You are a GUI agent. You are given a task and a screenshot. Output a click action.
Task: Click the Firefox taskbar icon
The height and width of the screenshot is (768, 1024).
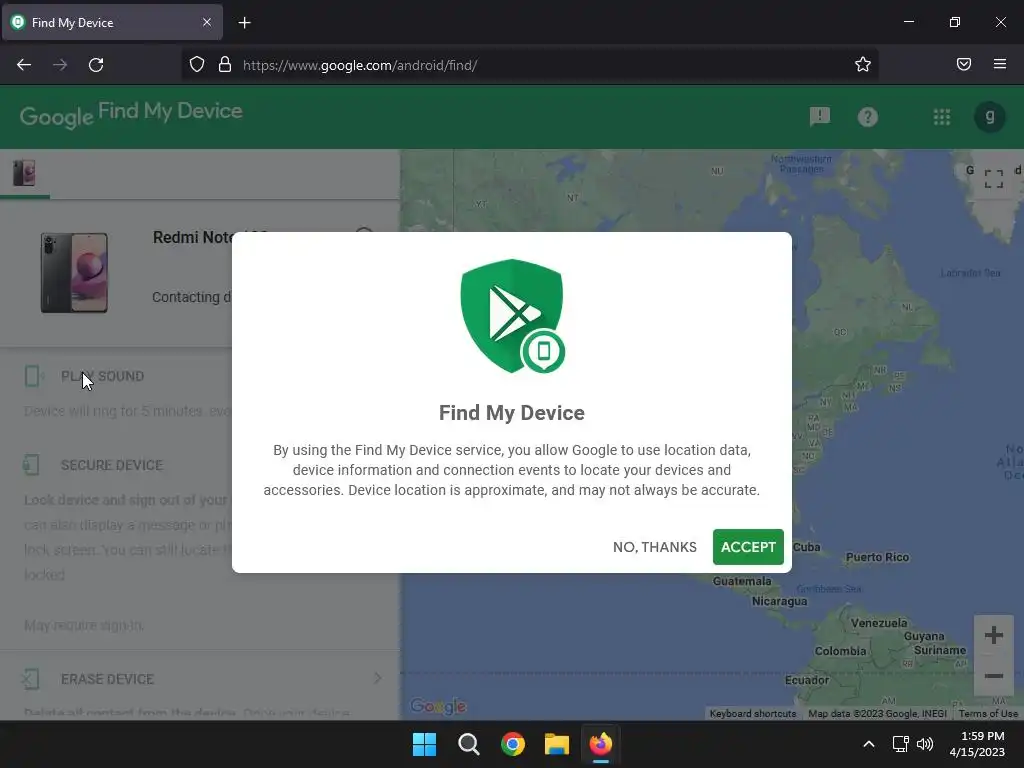click(x=601, y=744)
